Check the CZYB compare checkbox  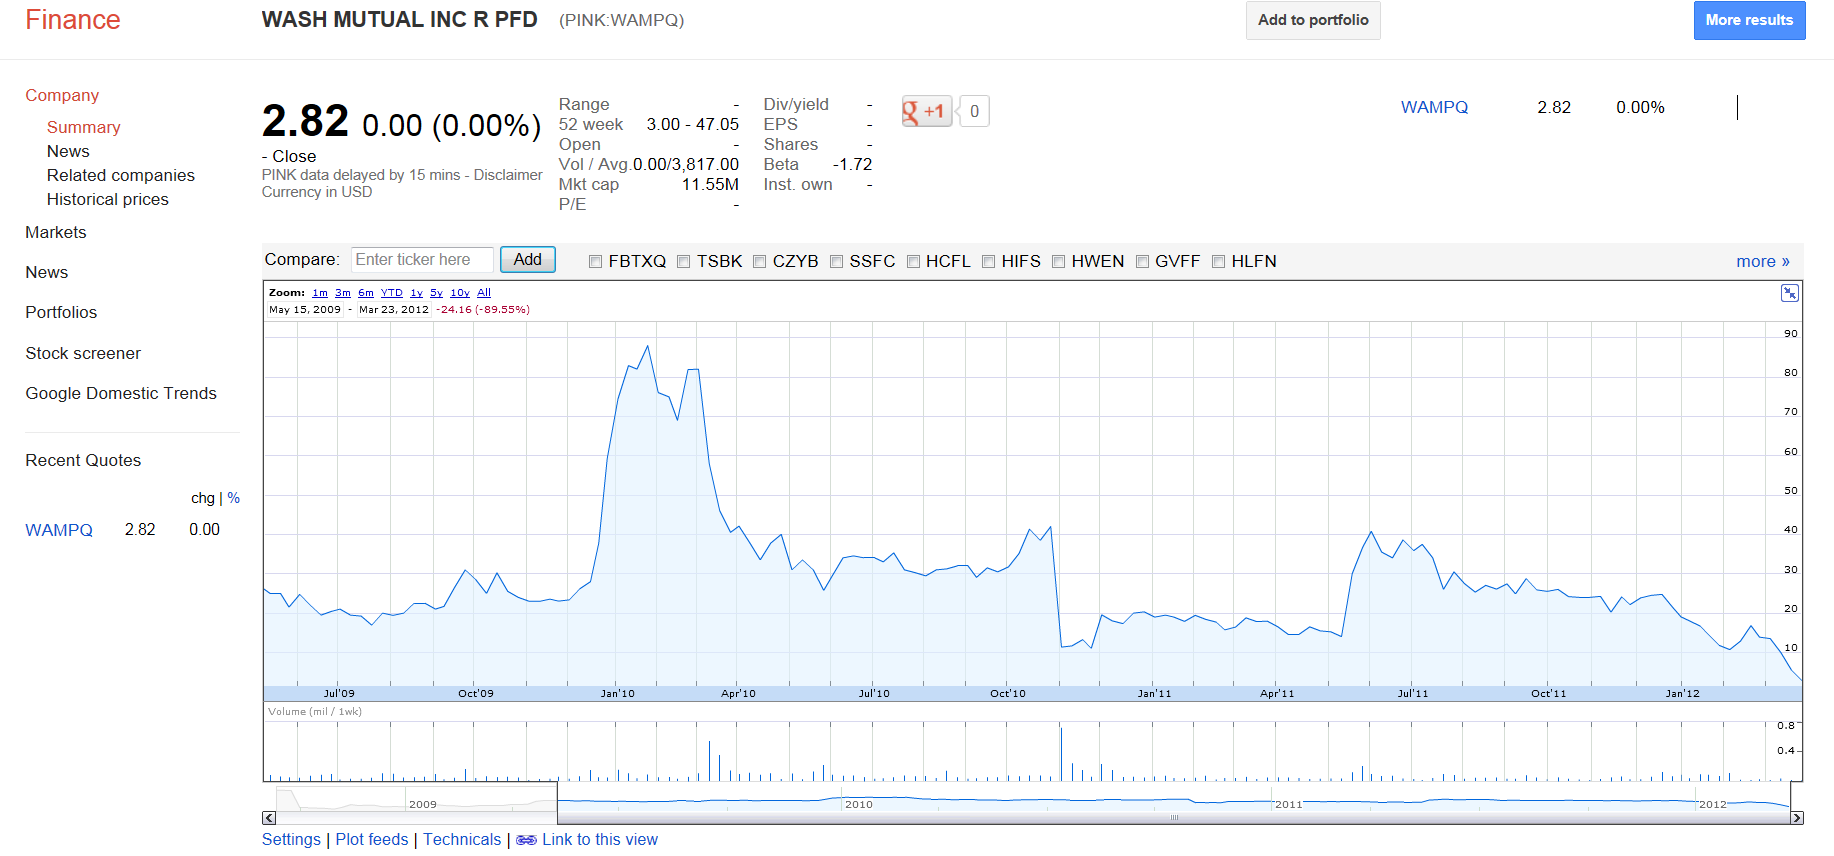pos(760,262)
